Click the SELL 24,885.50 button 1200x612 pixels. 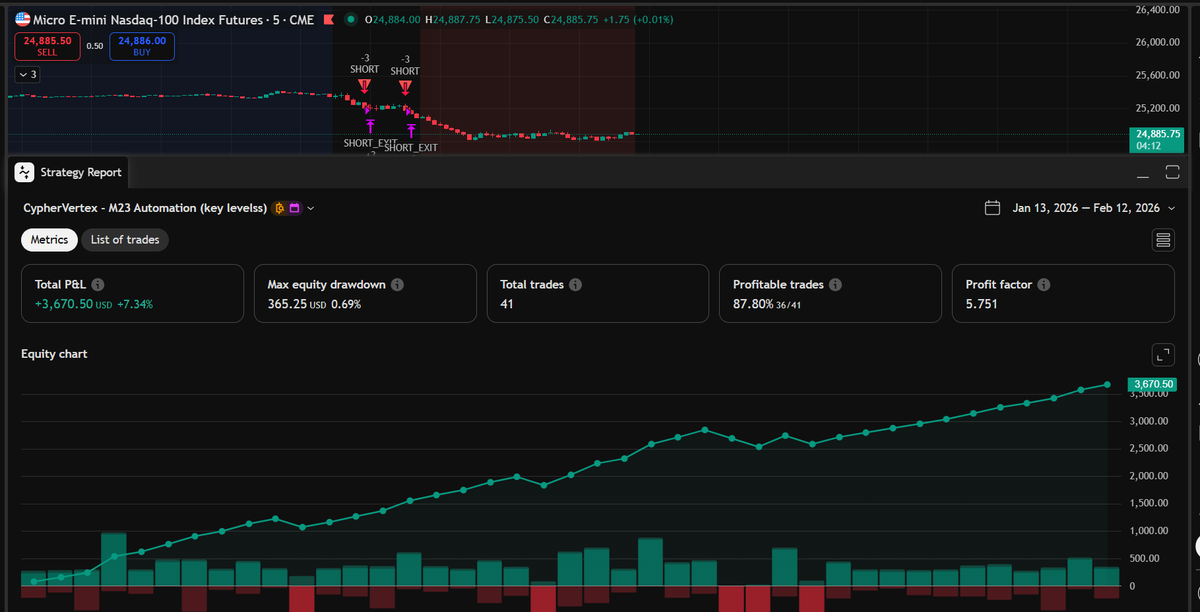point(47,46)
